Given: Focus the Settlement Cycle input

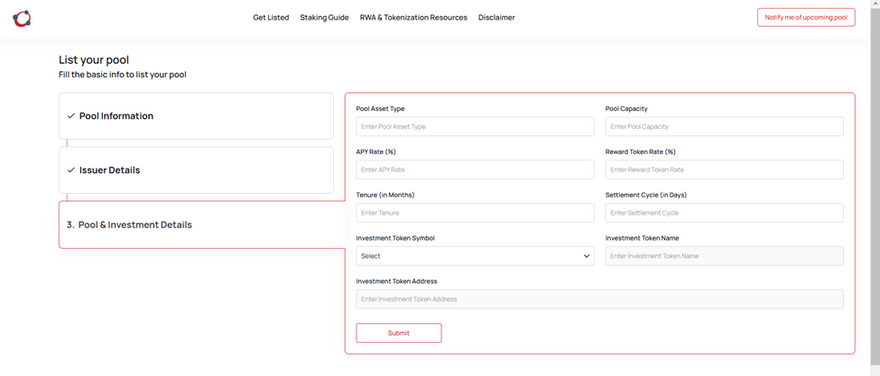Looking at the screenshot, I should pos(724,213).
